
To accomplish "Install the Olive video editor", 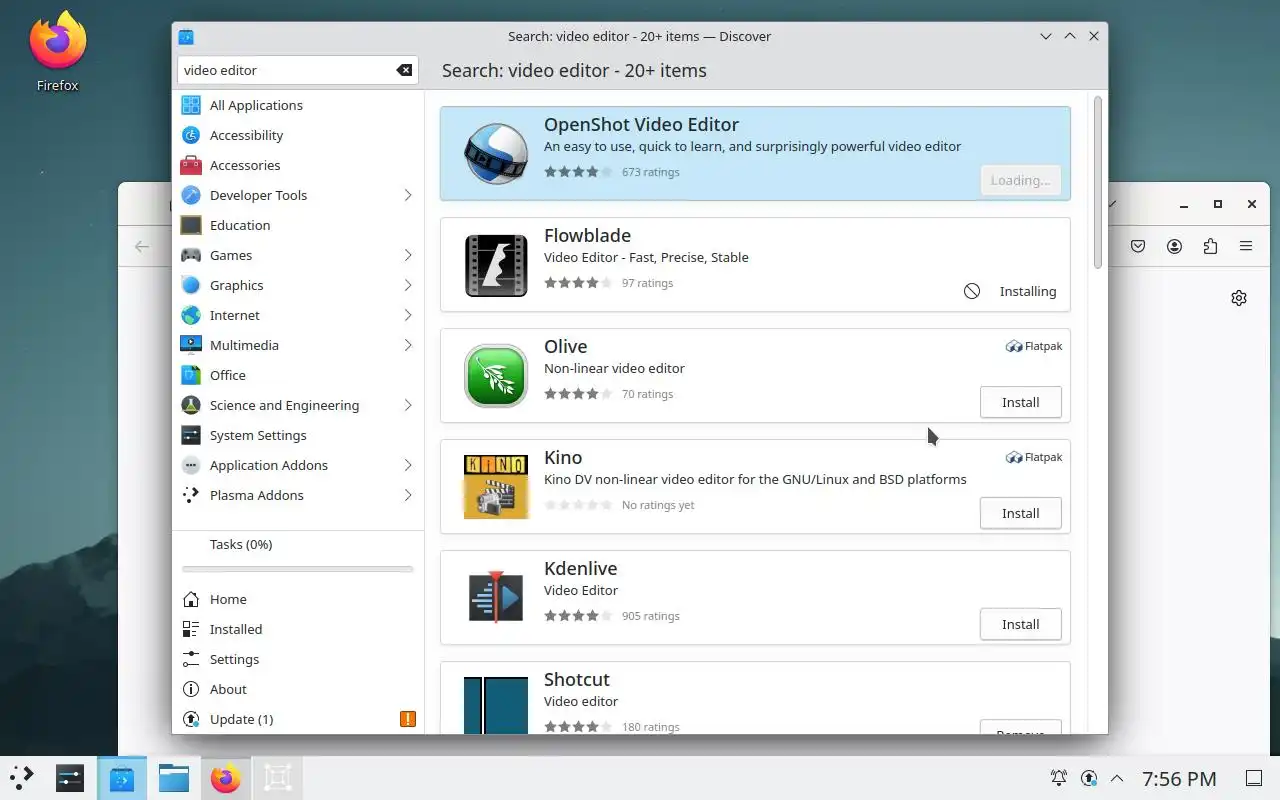I will click(x=1020, y=402).
